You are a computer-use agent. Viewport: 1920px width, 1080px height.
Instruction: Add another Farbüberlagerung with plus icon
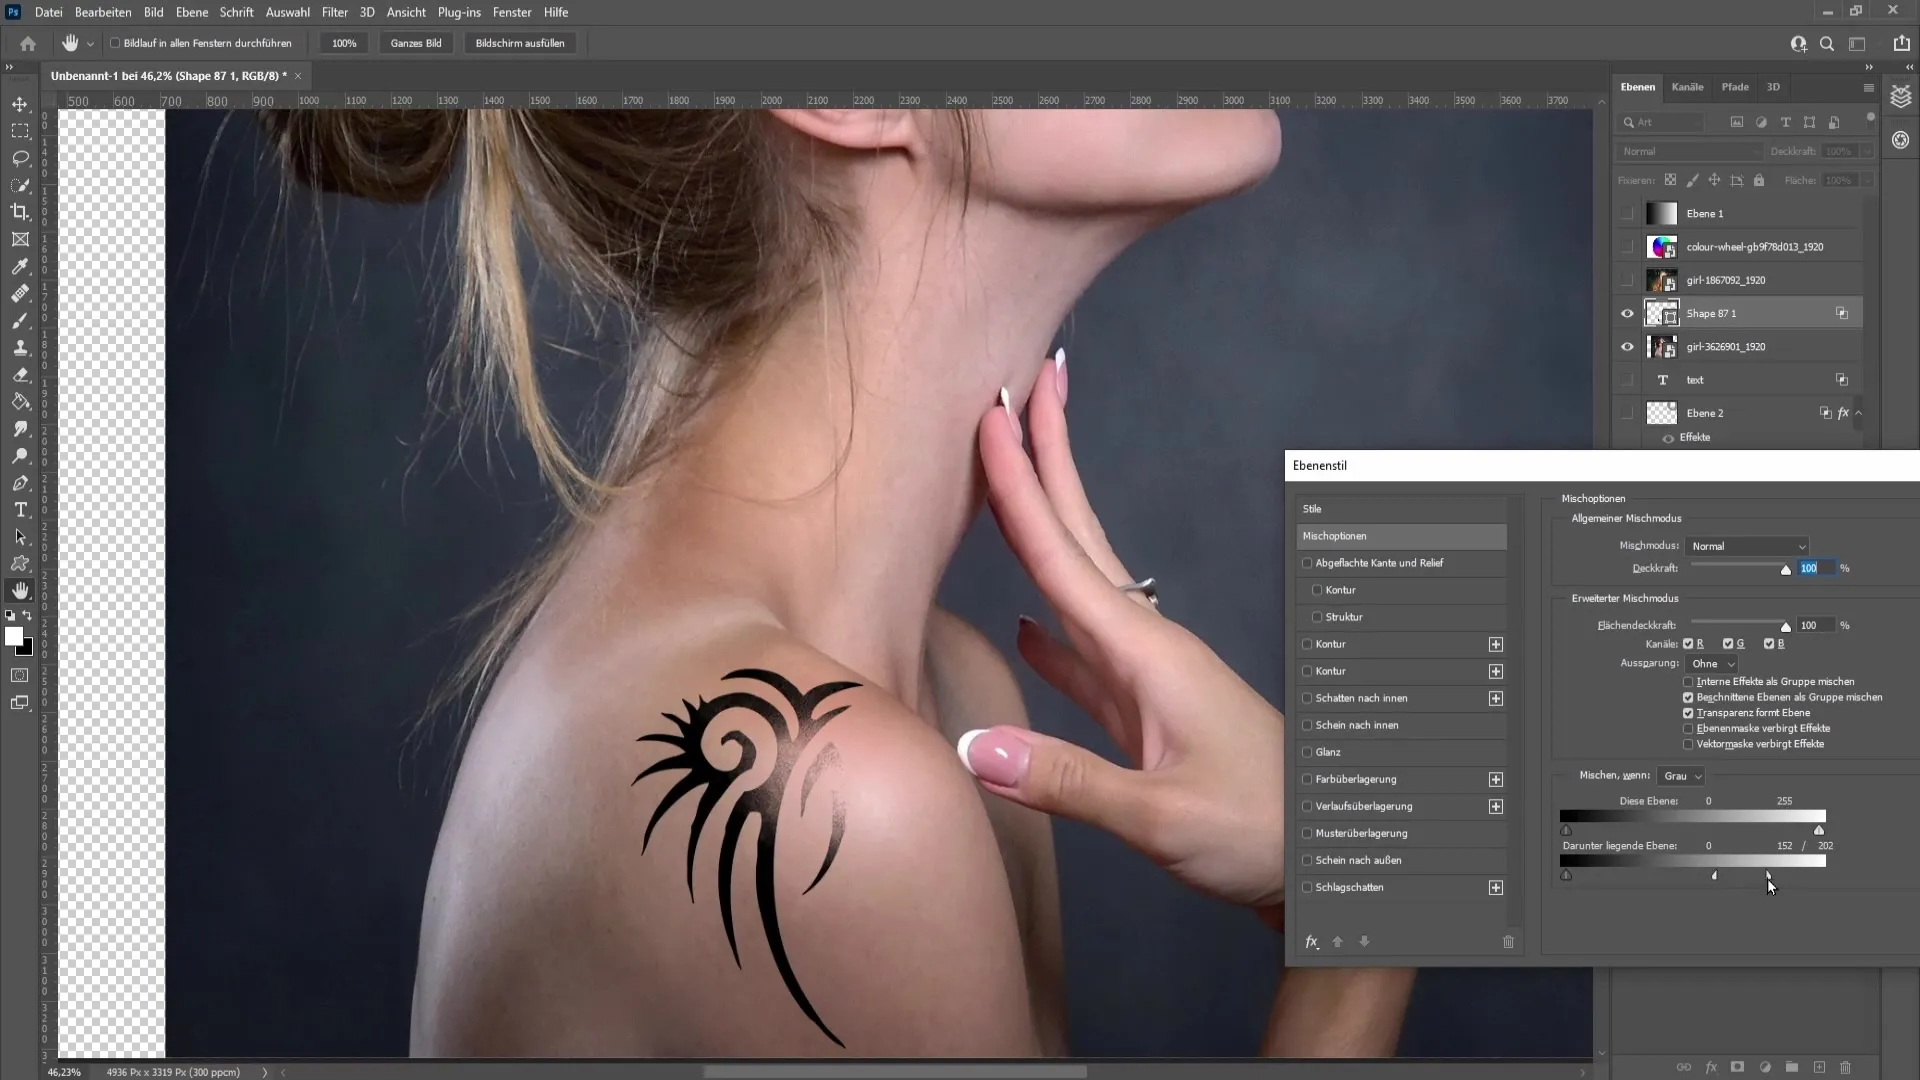(1496, 780)
